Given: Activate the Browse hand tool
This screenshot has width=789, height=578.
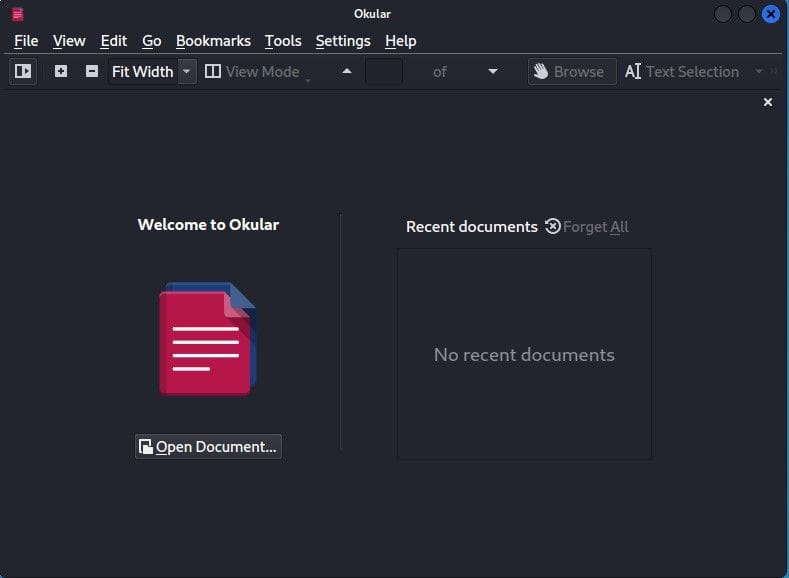Looking at the screenshot, I should tap(572, 71).
